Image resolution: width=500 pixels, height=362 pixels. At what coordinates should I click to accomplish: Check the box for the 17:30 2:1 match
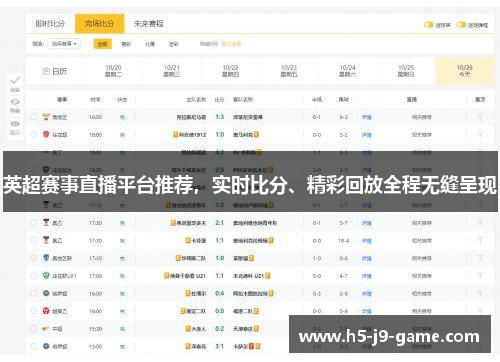tap(34, 223)
